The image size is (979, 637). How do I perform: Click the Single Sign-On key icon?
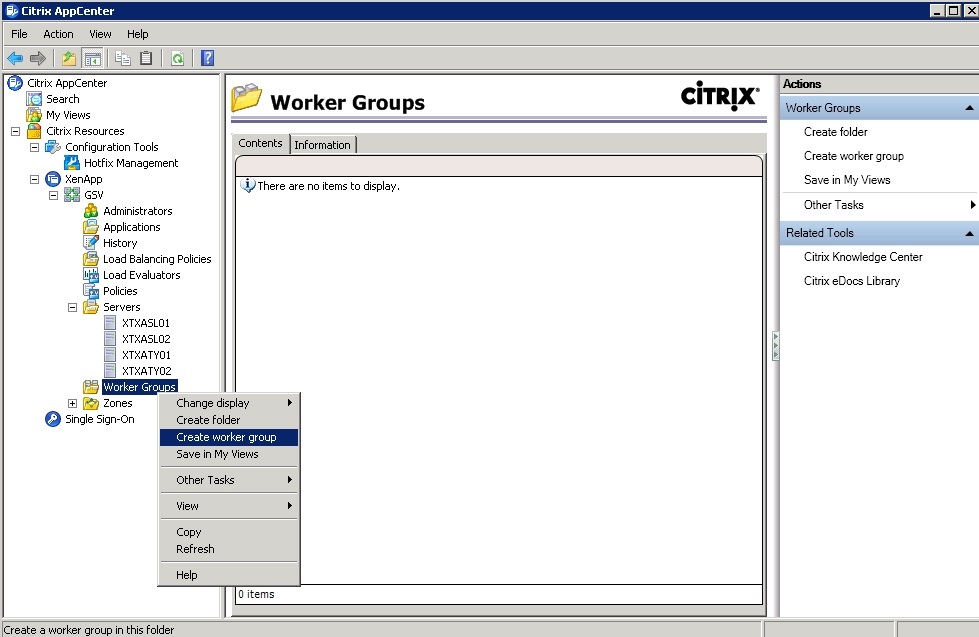(x=53, y=419)
